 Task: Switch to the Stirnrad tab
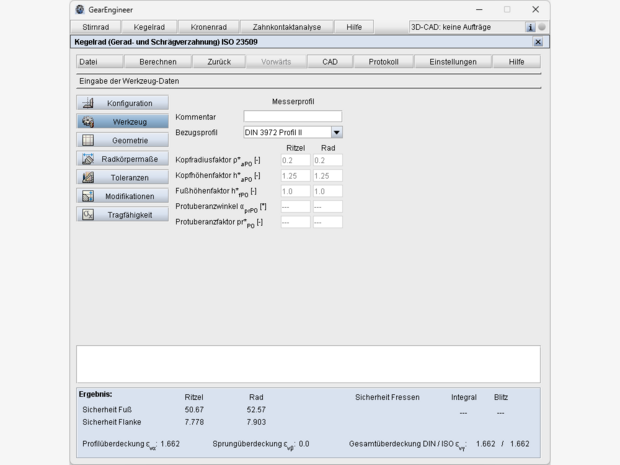click(95, 27)
